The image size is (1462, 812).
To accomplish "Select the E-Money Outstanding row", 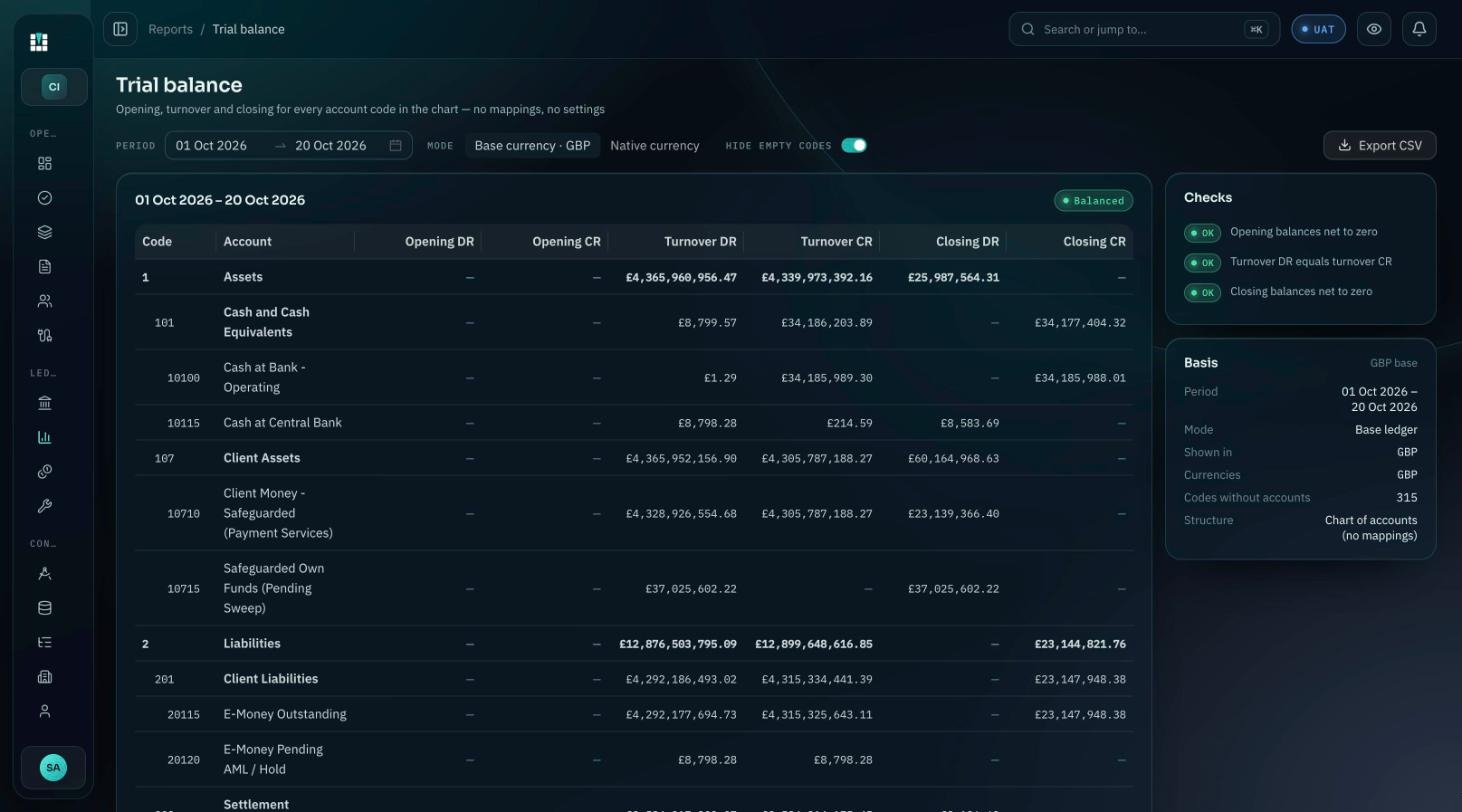I will click(x=634, y=714).
